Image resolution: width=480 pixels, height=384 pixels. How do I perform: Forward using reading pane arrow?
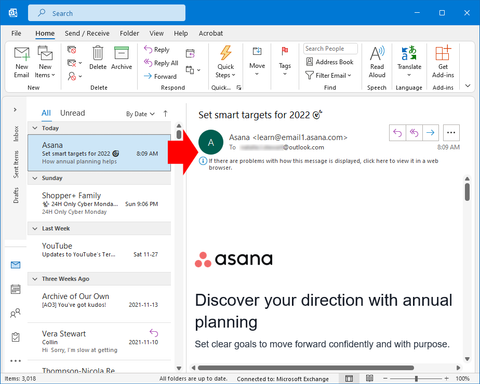[x=430, y=133]
